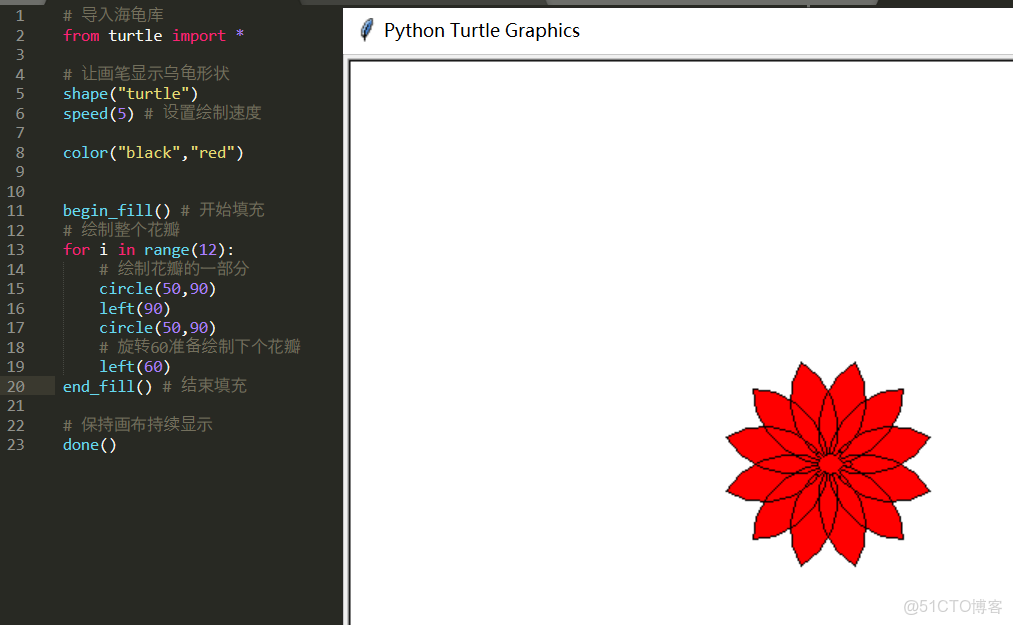This screenshot has width=1013, height=625.
Task: Click the red flower drawing on canvas
Action: tap(828, 463)
